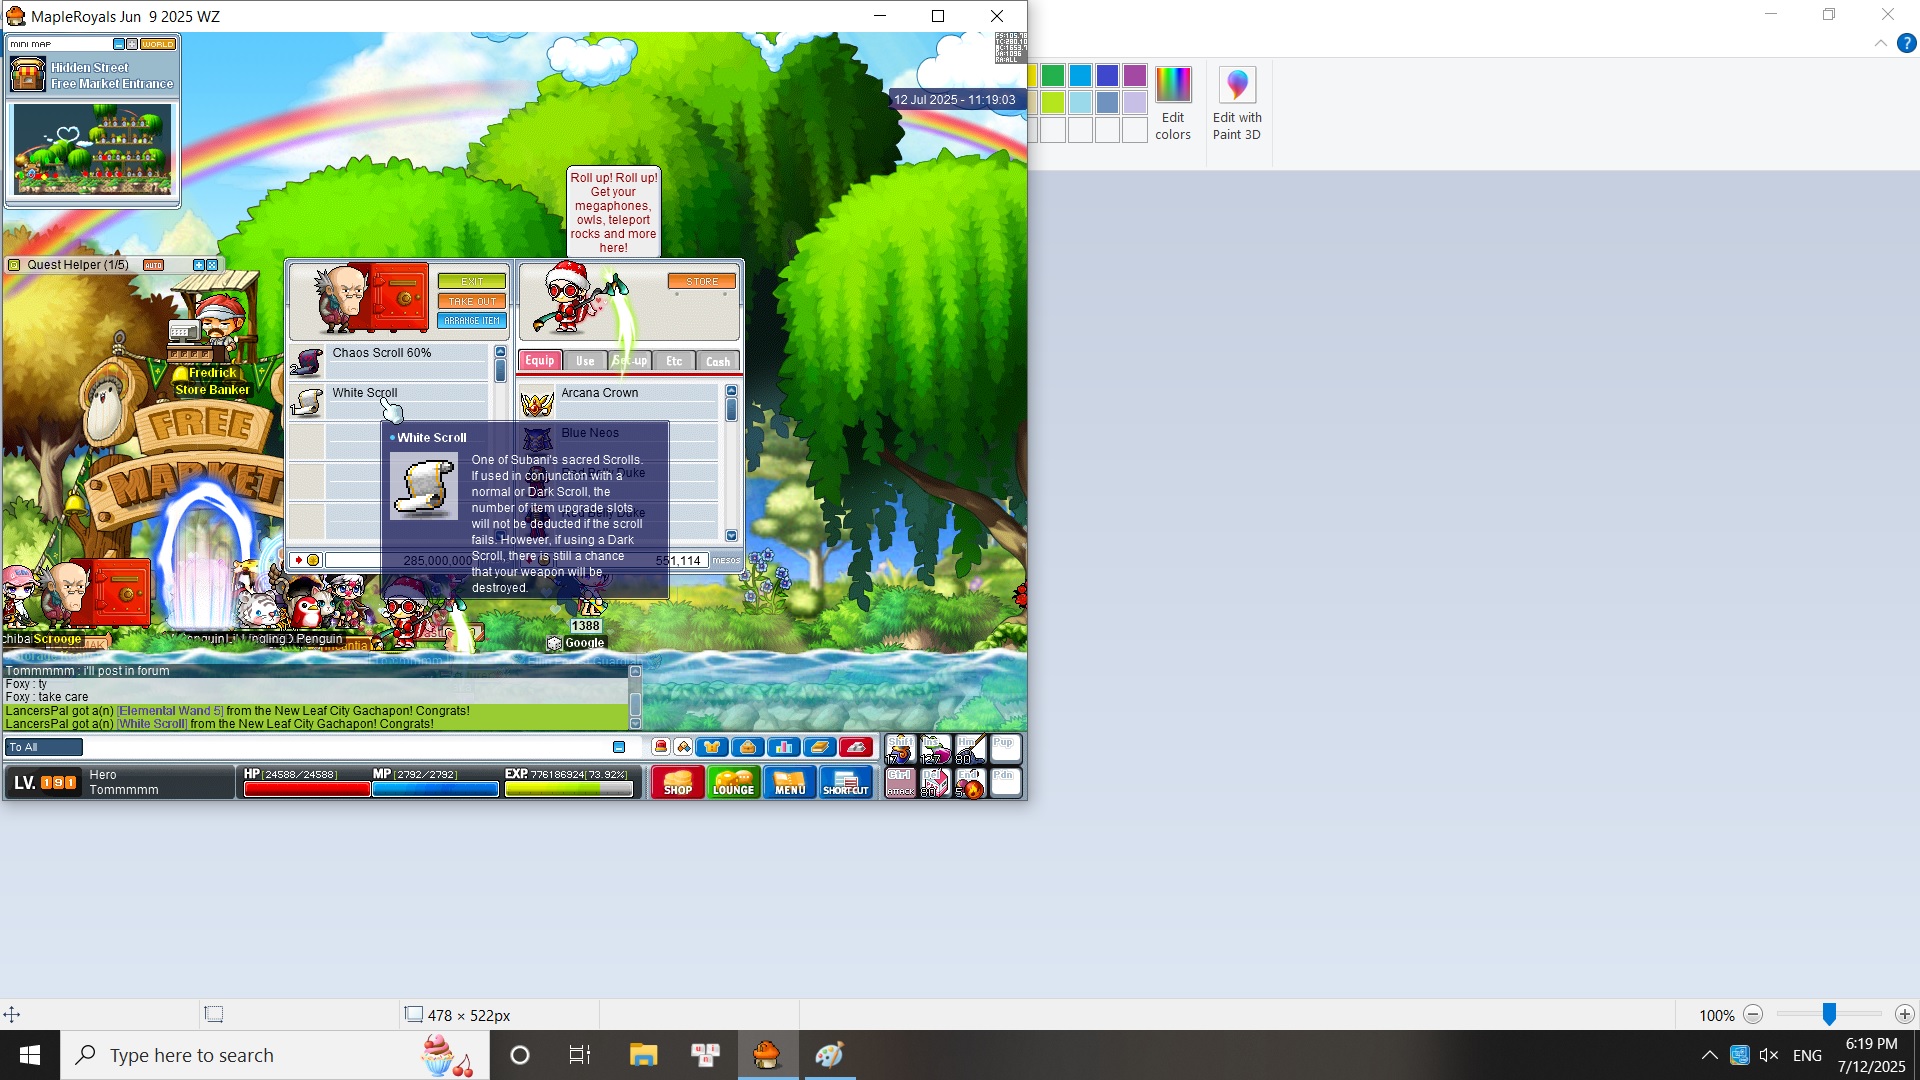
Task: Expand the Quest Helper plus button
Action: [198, 265]
